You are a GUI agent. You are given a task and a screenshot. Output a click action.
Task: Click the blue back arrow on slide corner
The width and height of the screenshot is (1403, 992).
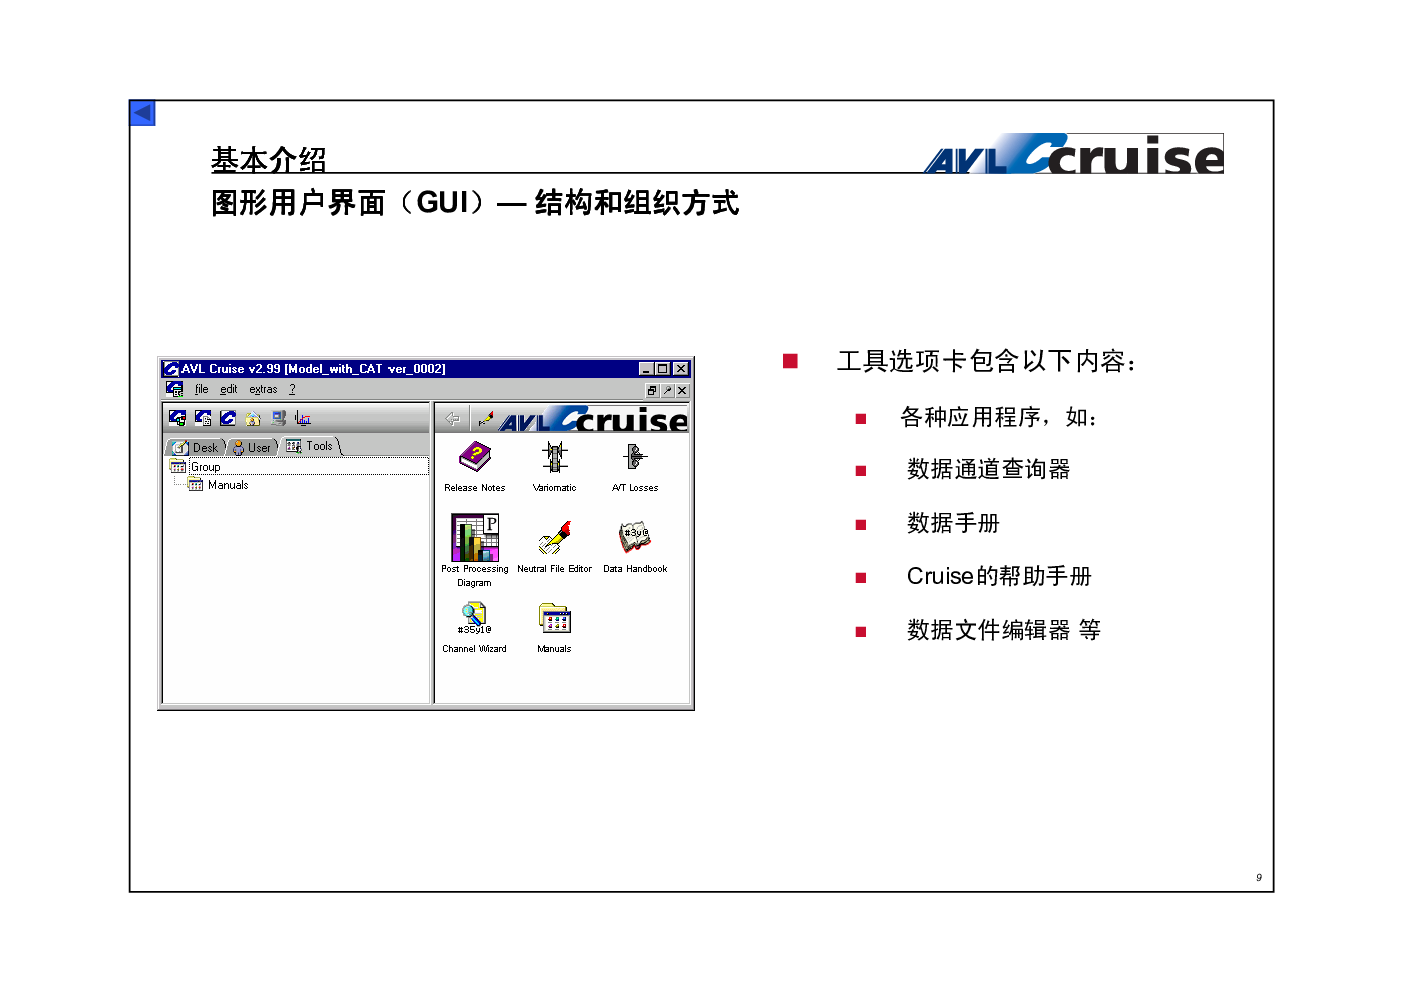tap(143, 113)
